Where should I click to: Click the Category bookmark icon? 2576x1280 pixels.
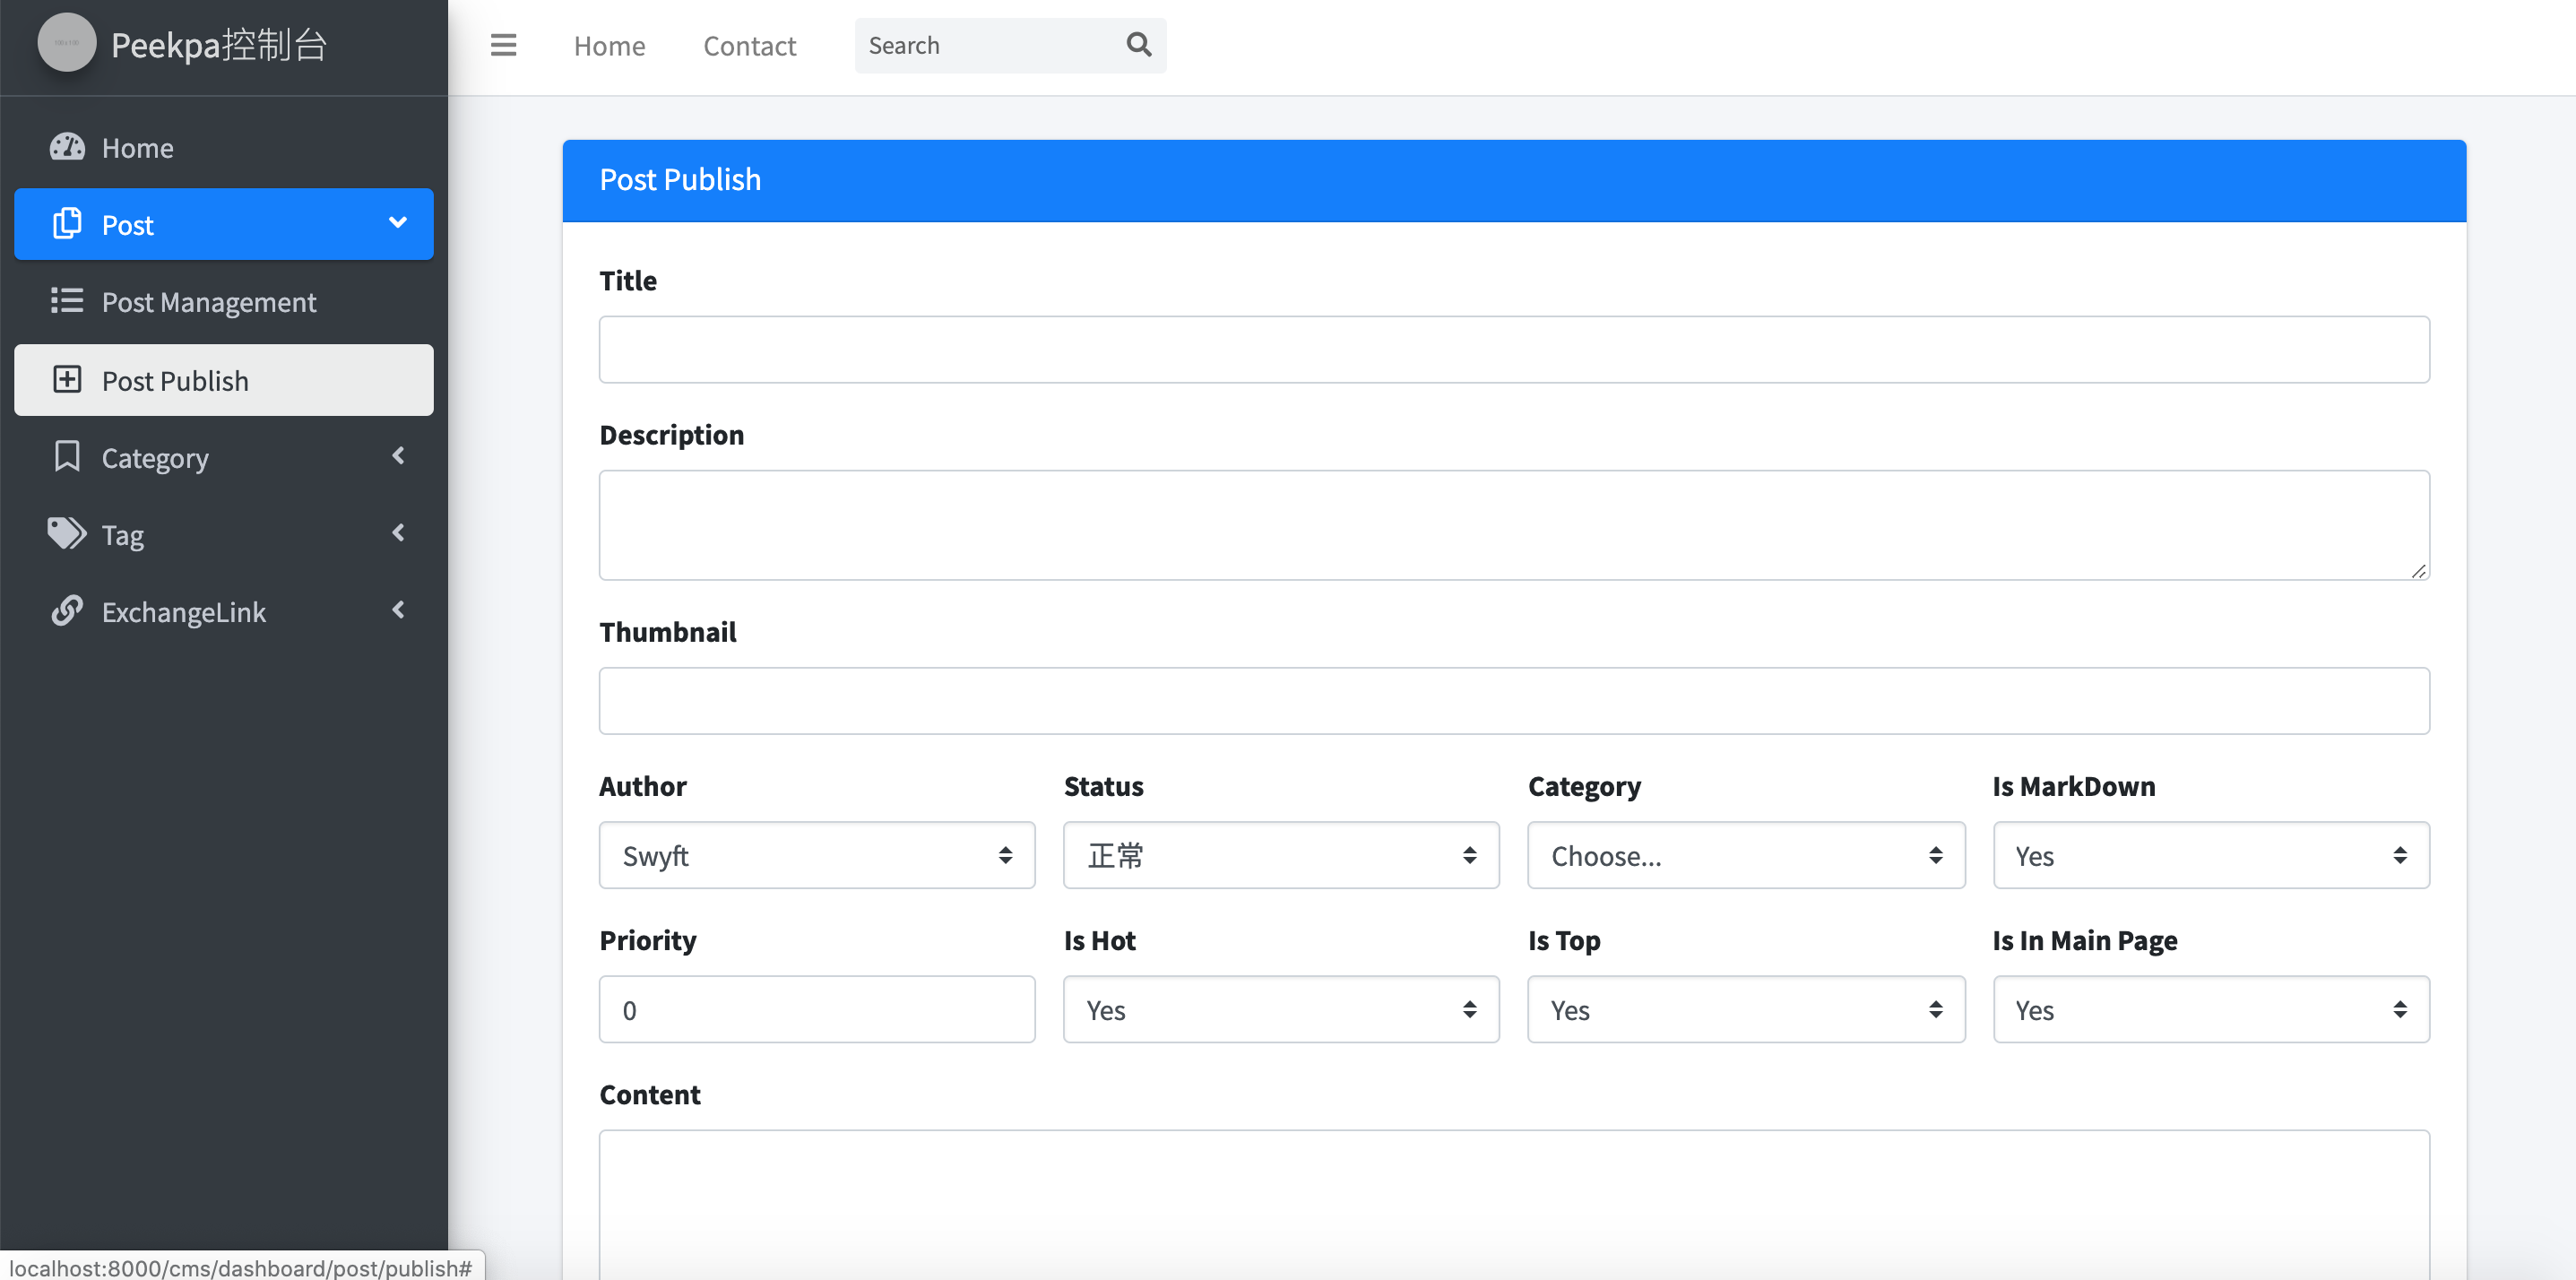[67, 456]
